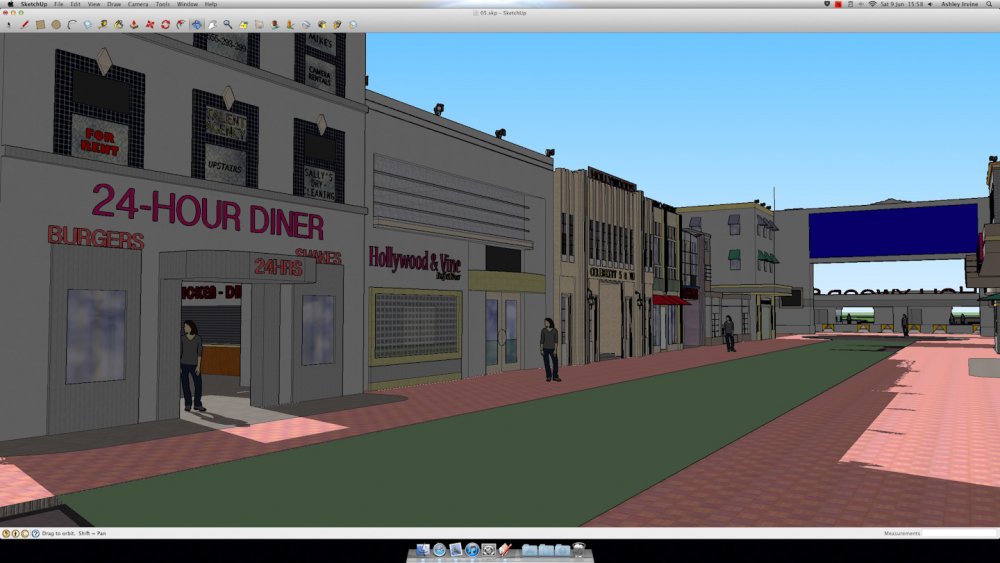The image size is (1000, 563).
Task: Choose the Eraser tool
Action: (x=87, y=25)
